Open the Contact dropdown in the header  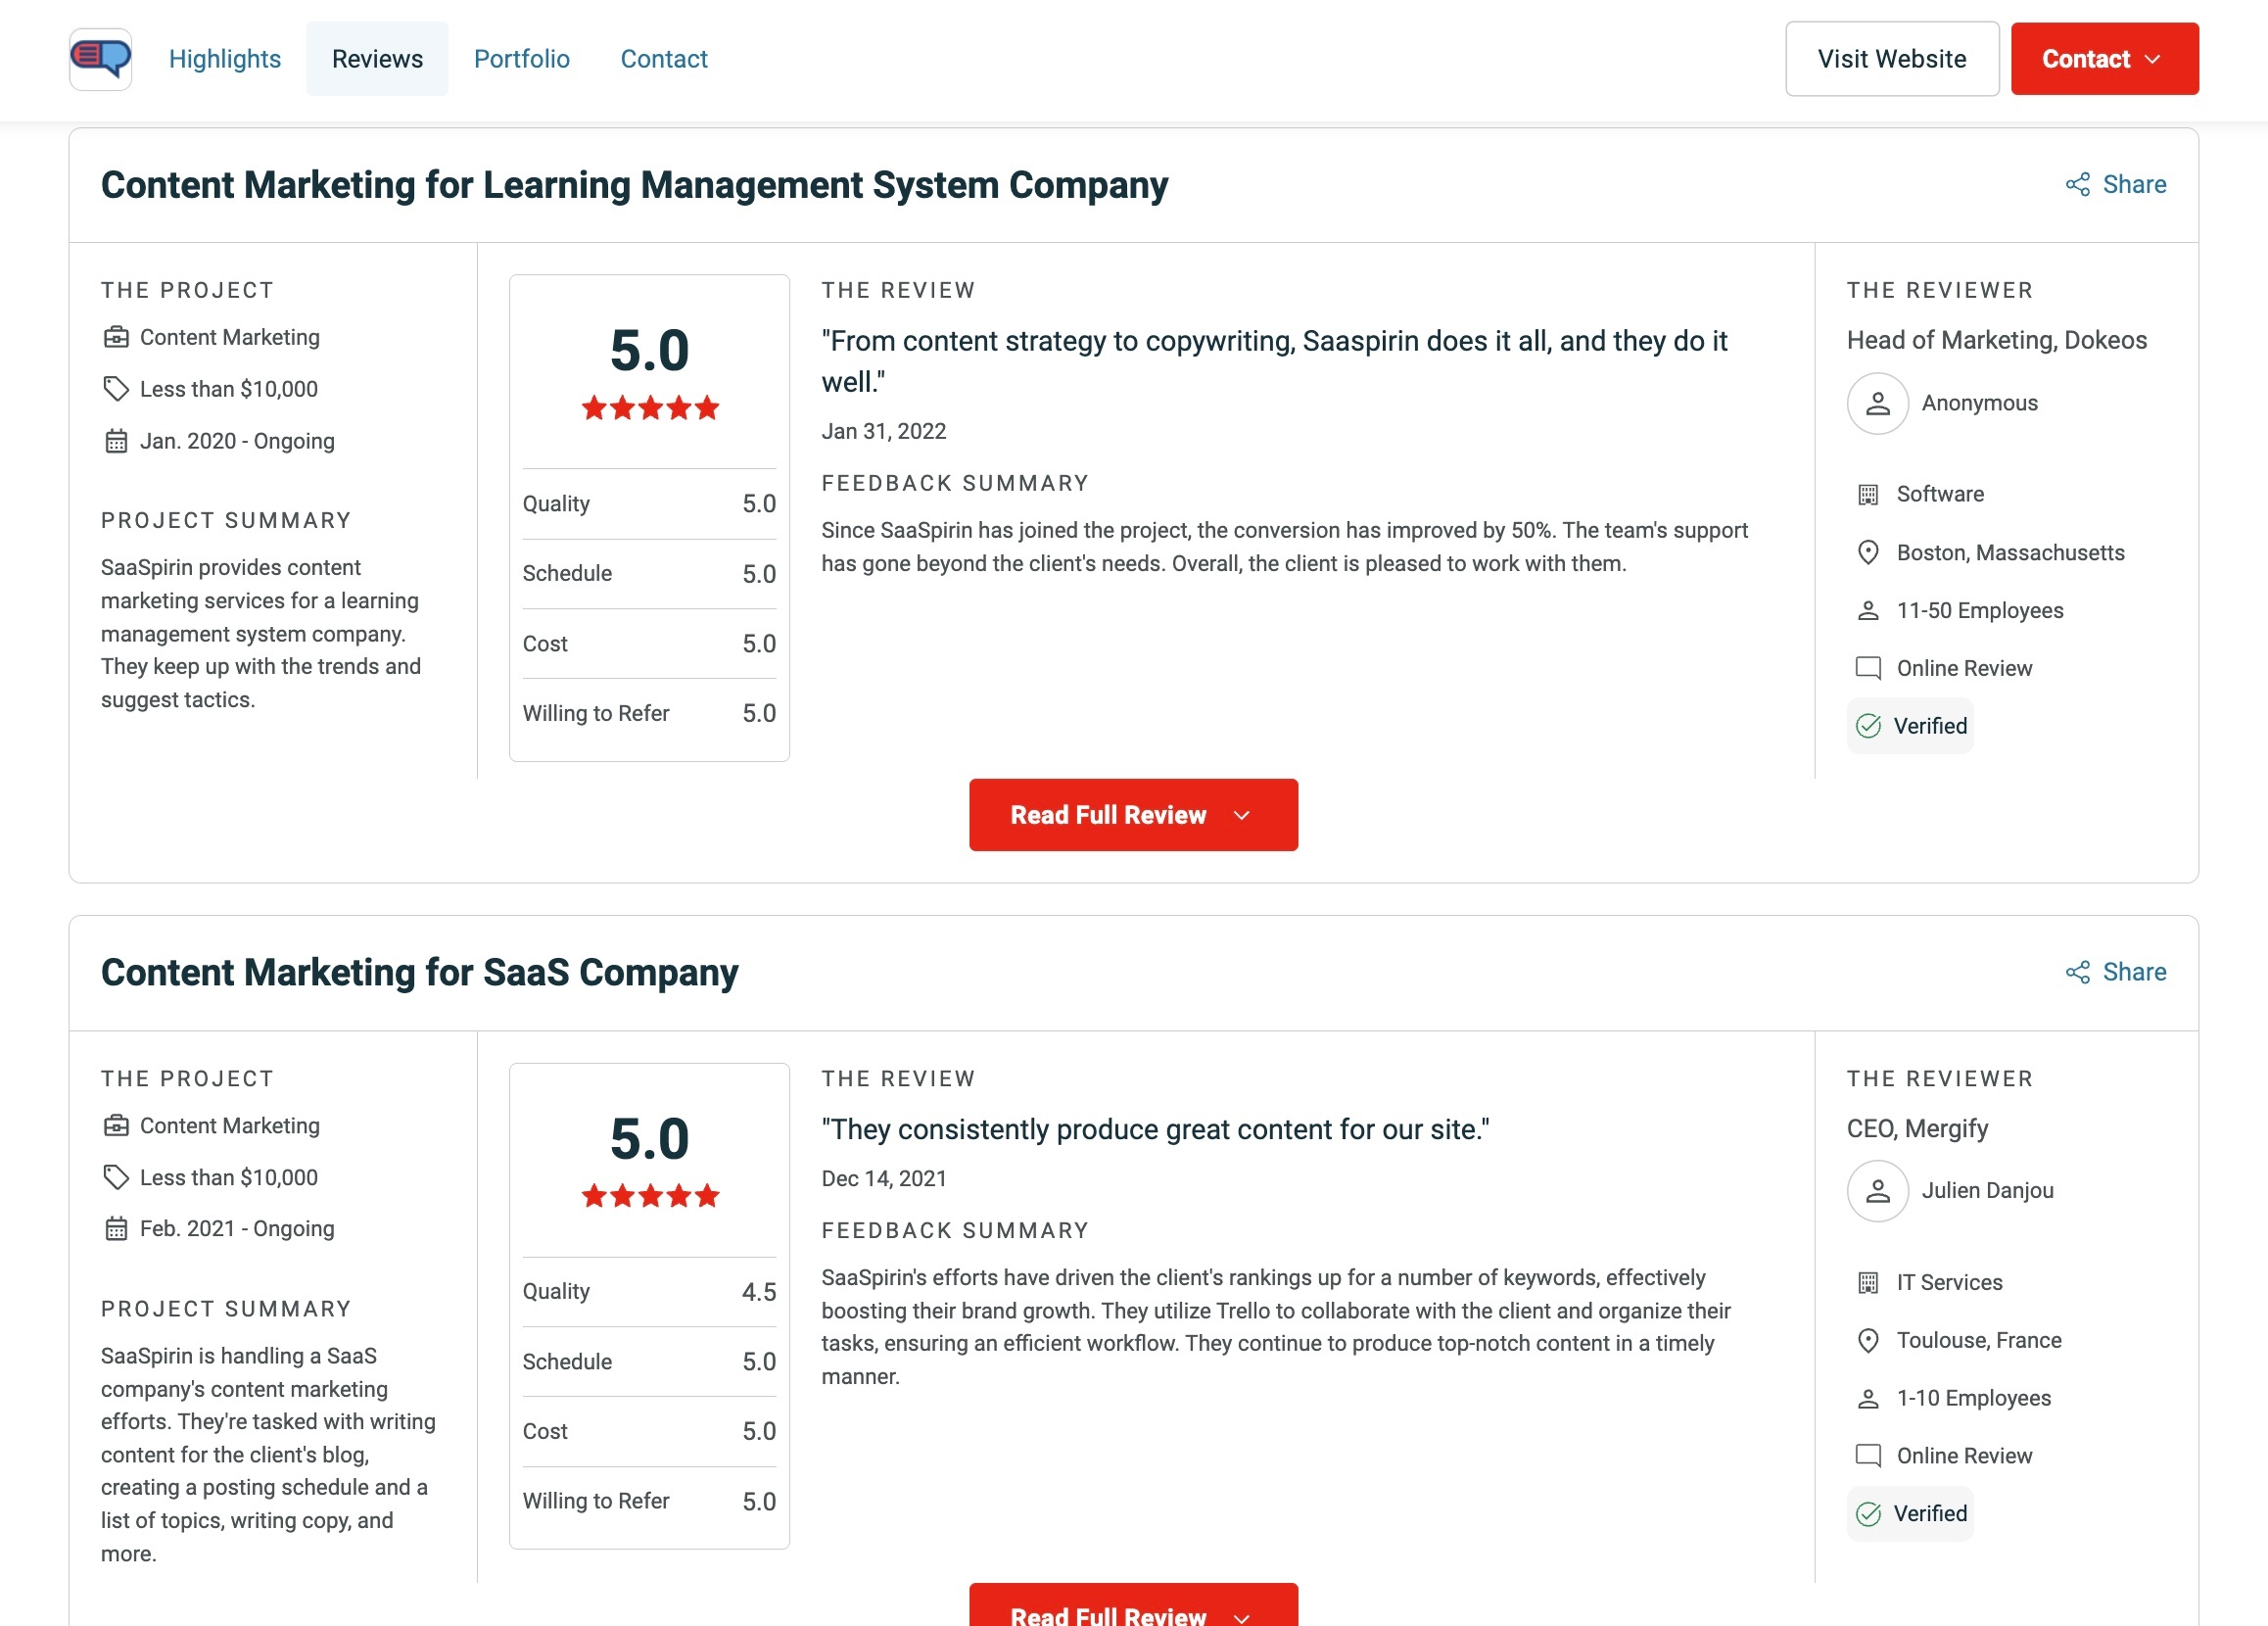2103,58
